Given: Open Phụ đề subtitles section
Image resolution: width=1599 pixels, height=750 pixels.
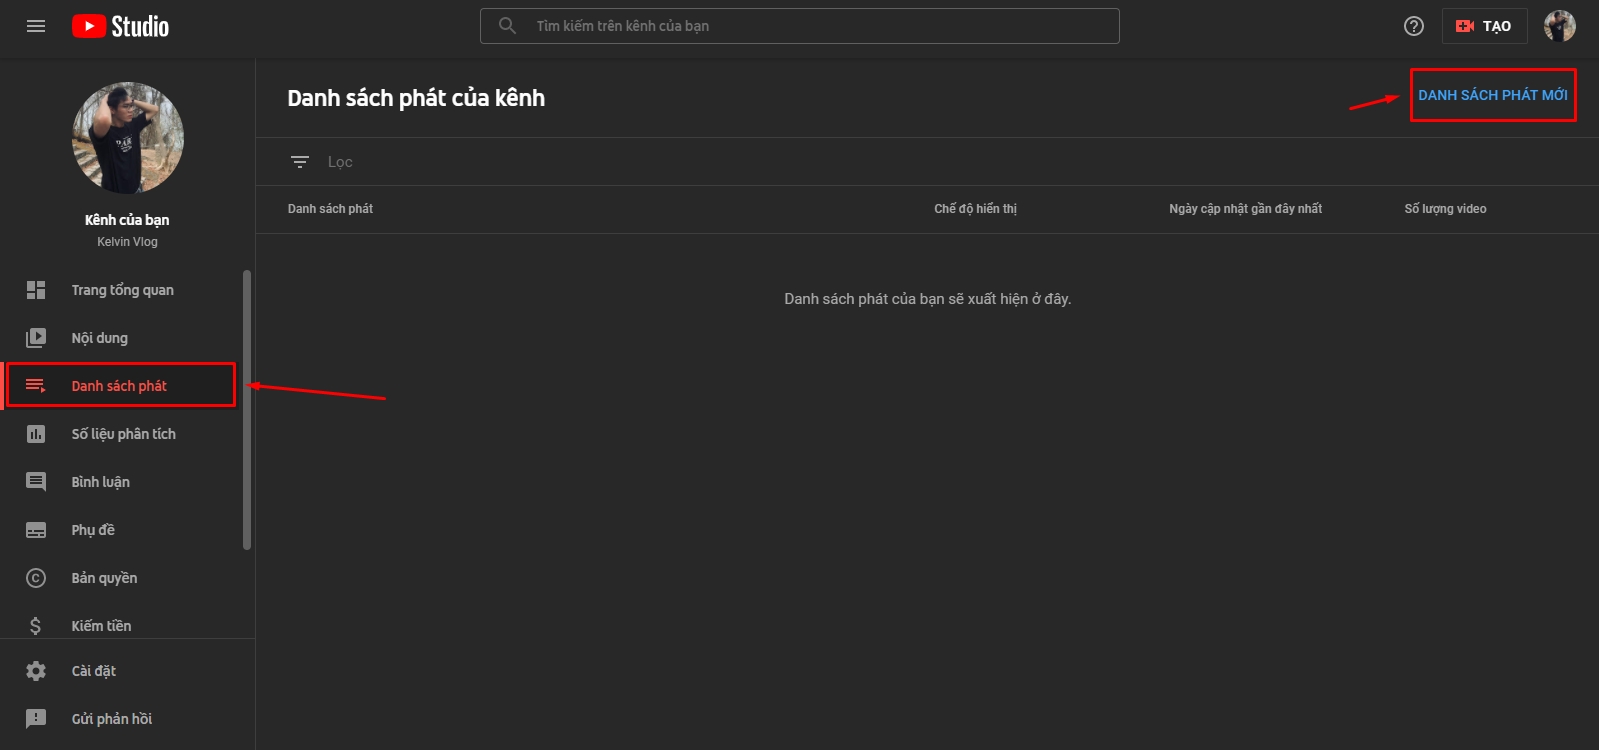Looking at the screenshot, I should (x=93, y=530).
